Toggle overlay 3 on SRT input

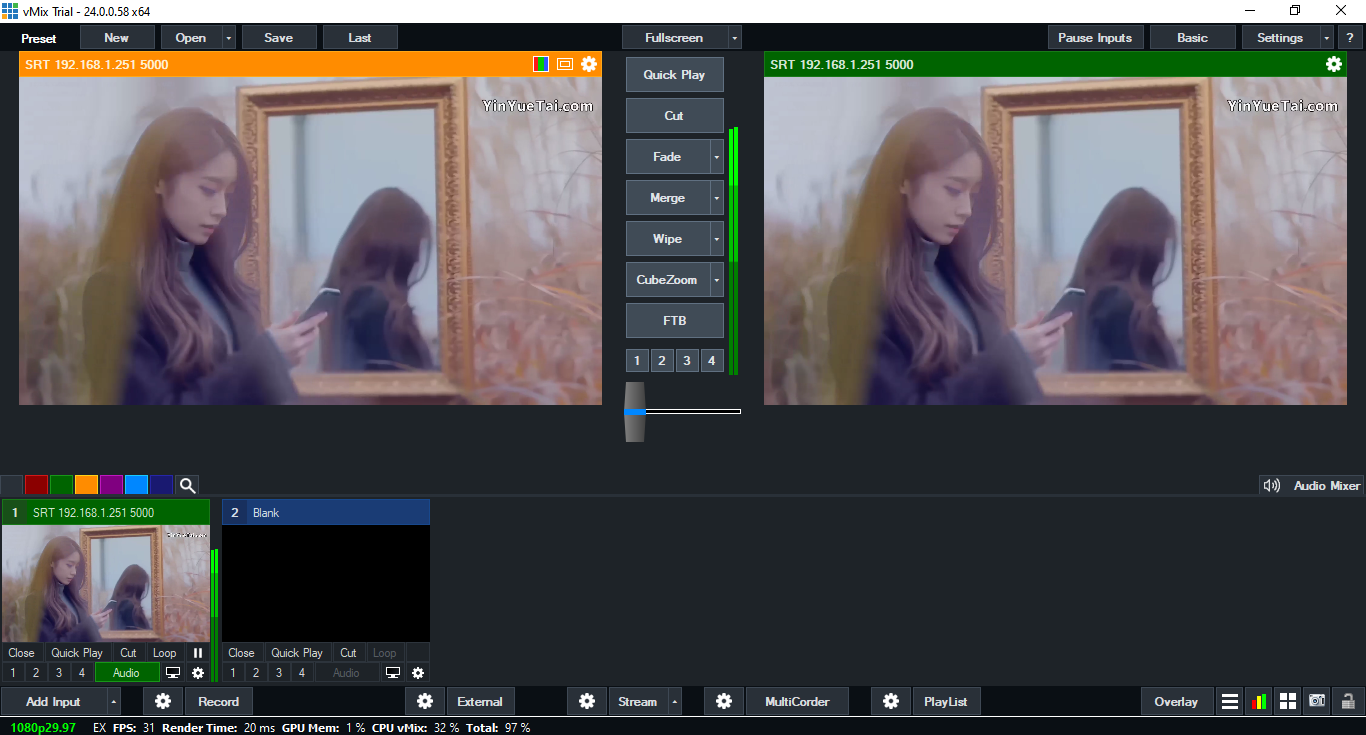pos(59,673)
